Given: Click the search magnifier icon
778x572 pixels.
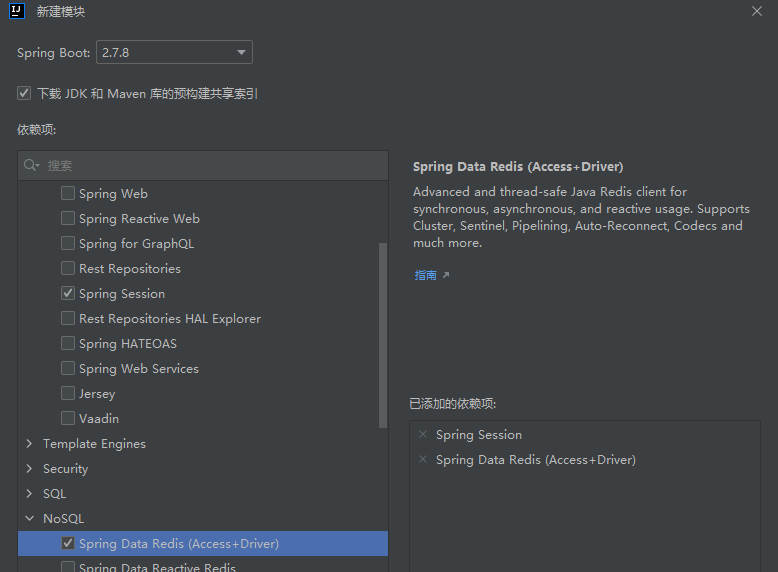Looking at the screenshot, I should click(31, 166).
